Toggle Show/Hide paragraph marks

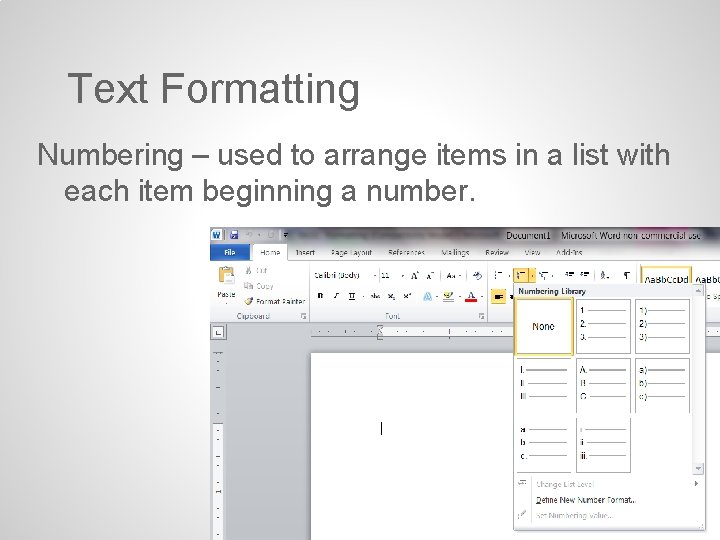[x=626, y=275]
